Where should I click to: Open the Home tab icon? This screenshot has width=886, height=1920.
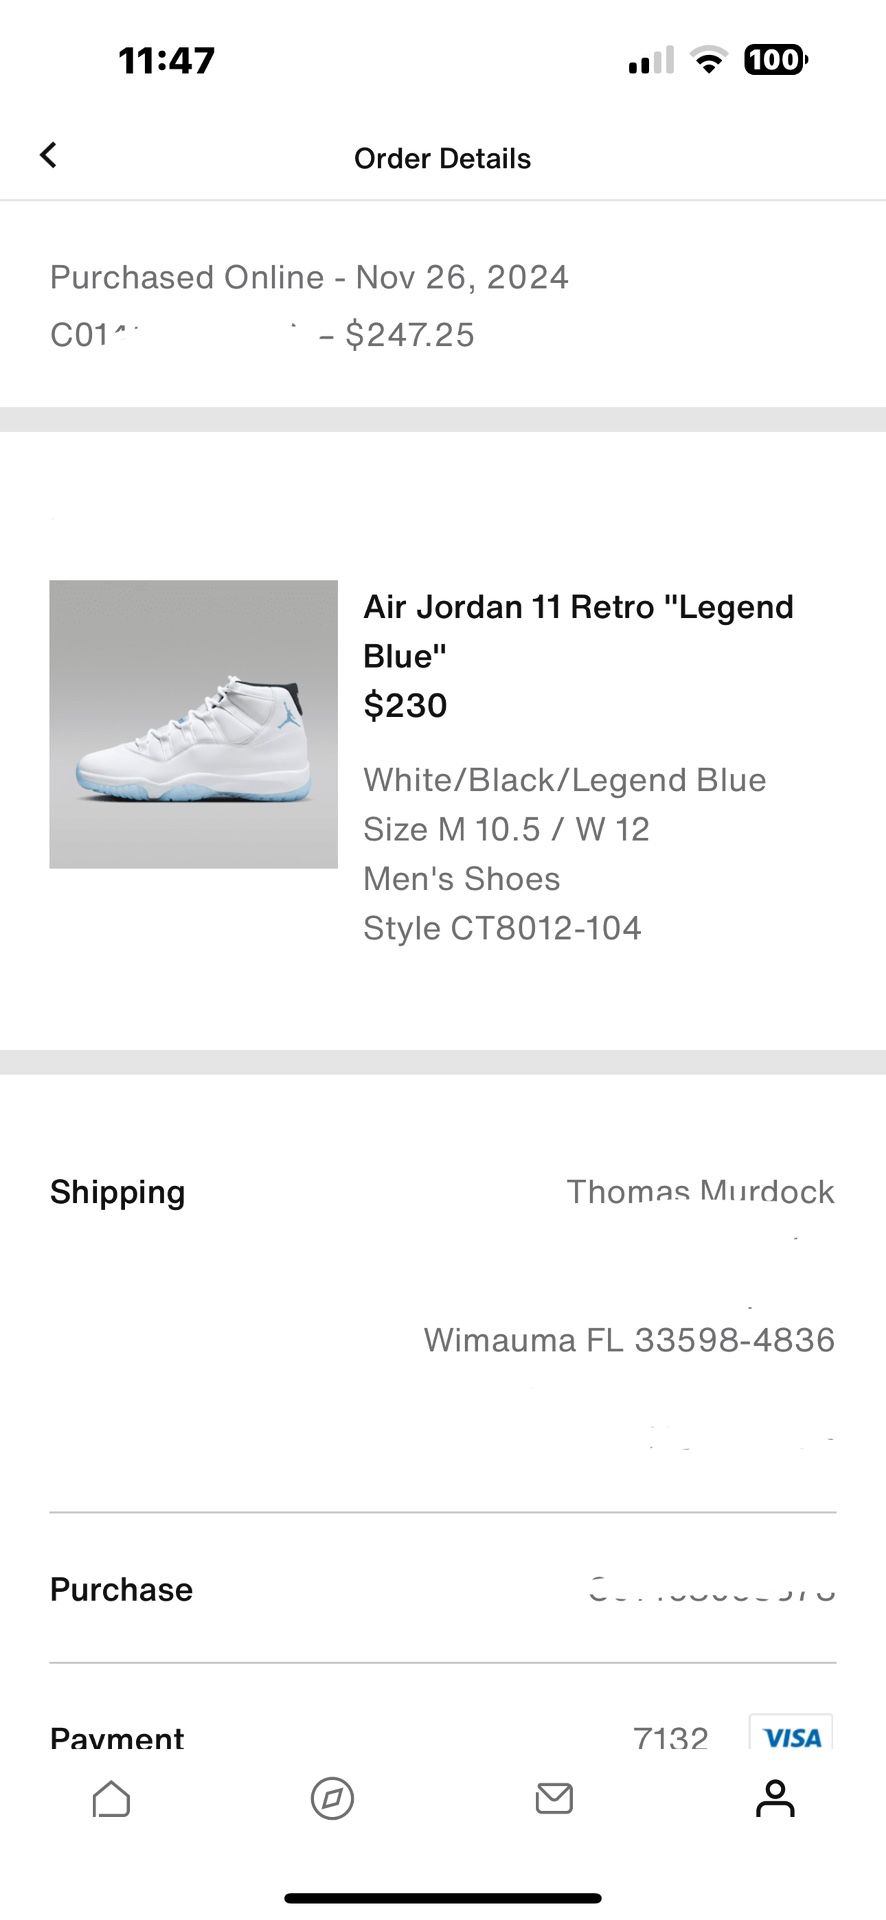pos(111,1798)
